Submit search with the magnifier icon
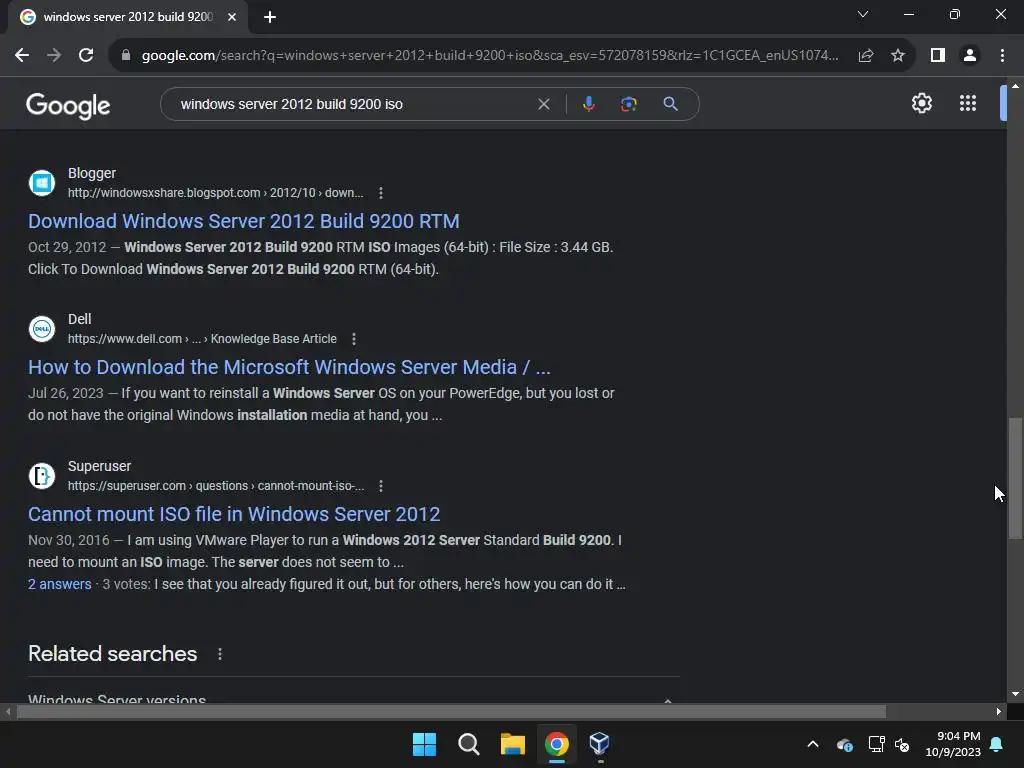This screenshot has height=768, width=1024. [x=670, y=104]
